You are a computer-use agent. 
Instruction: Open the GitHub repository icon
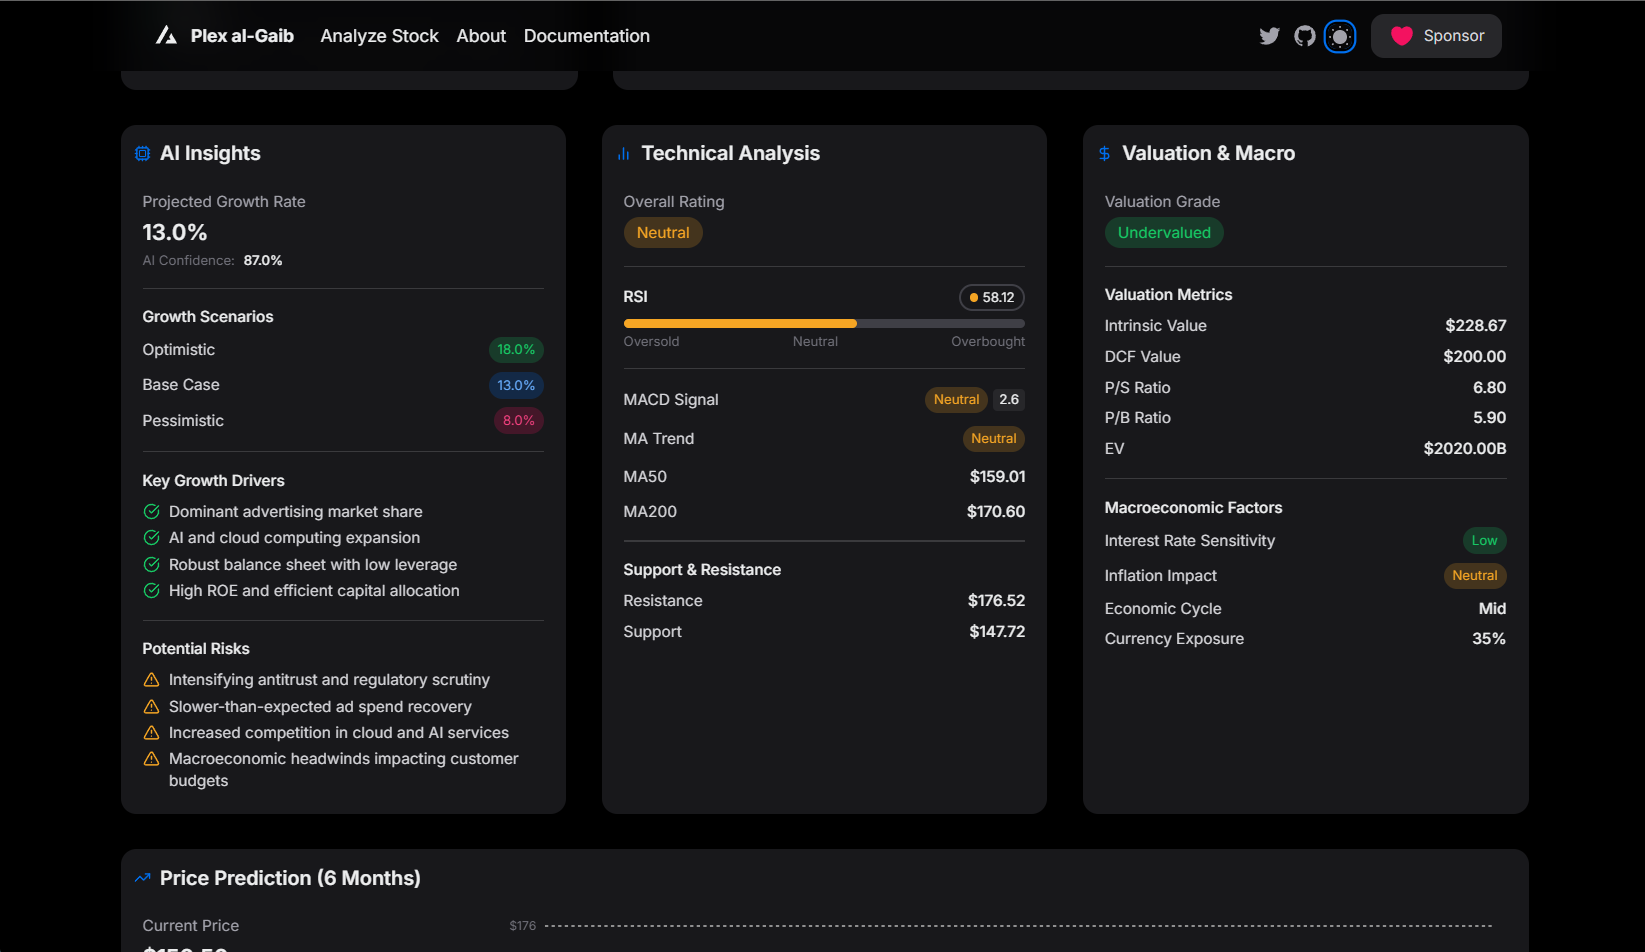pyautogui.click(x=1305, y=36)
